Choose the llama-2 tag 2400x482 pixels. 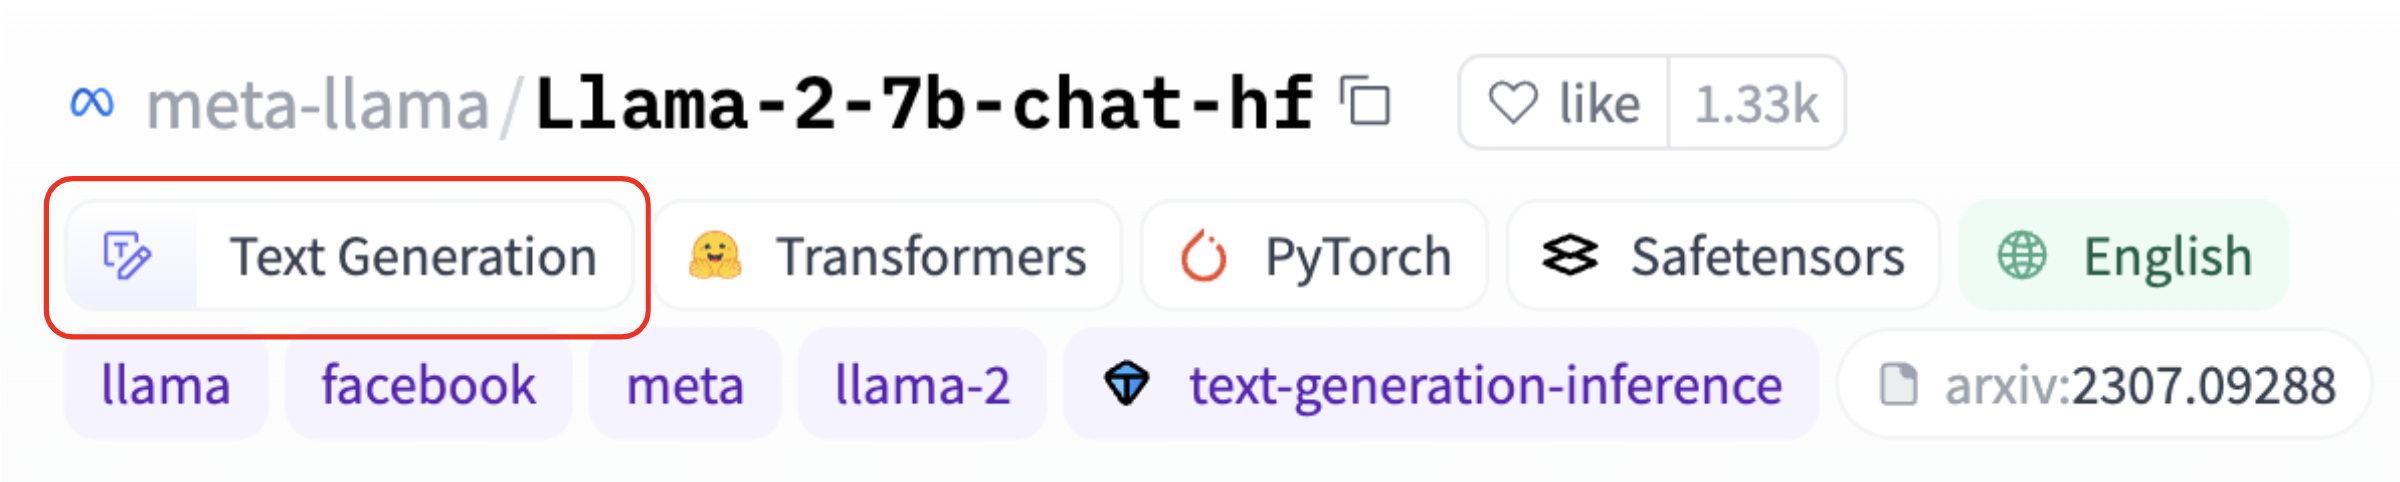point(922,385)
